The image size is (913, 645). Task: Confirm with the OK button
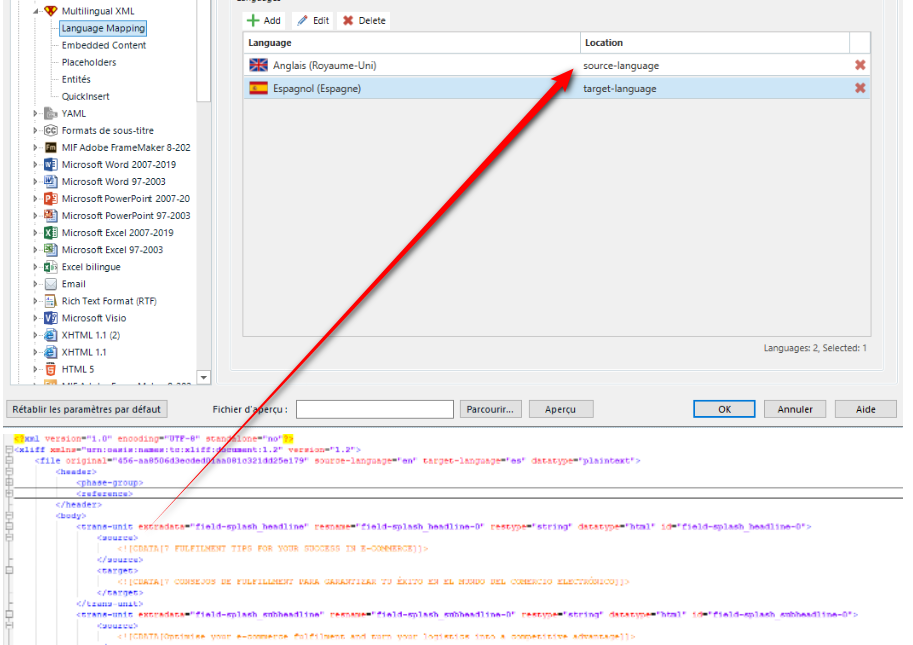pos(724,409)
